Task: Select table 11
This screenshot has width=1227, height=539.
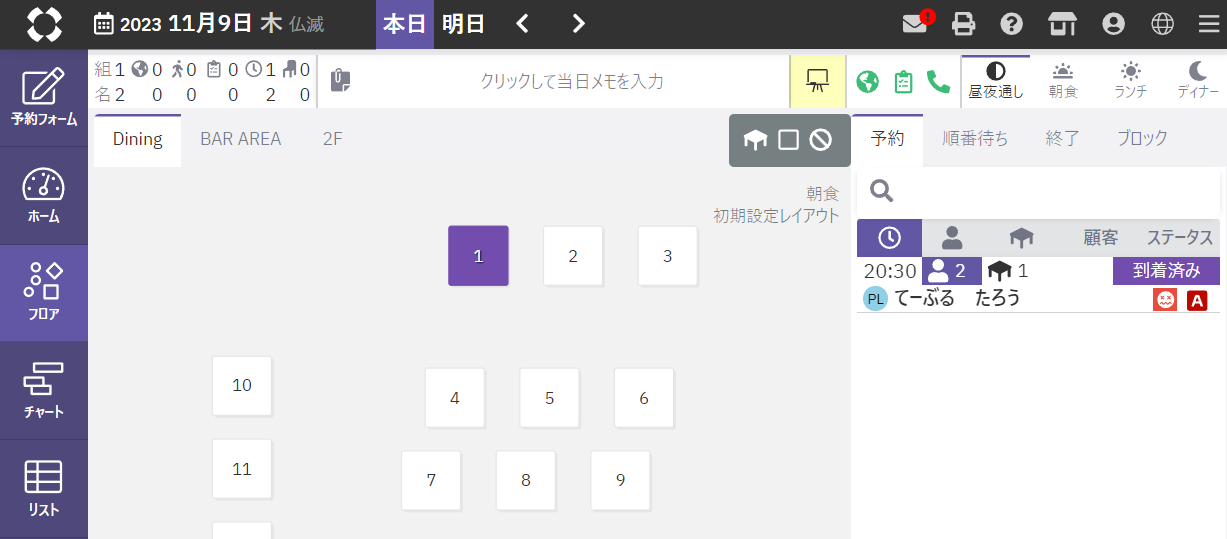Action: [x=242, y=469]
